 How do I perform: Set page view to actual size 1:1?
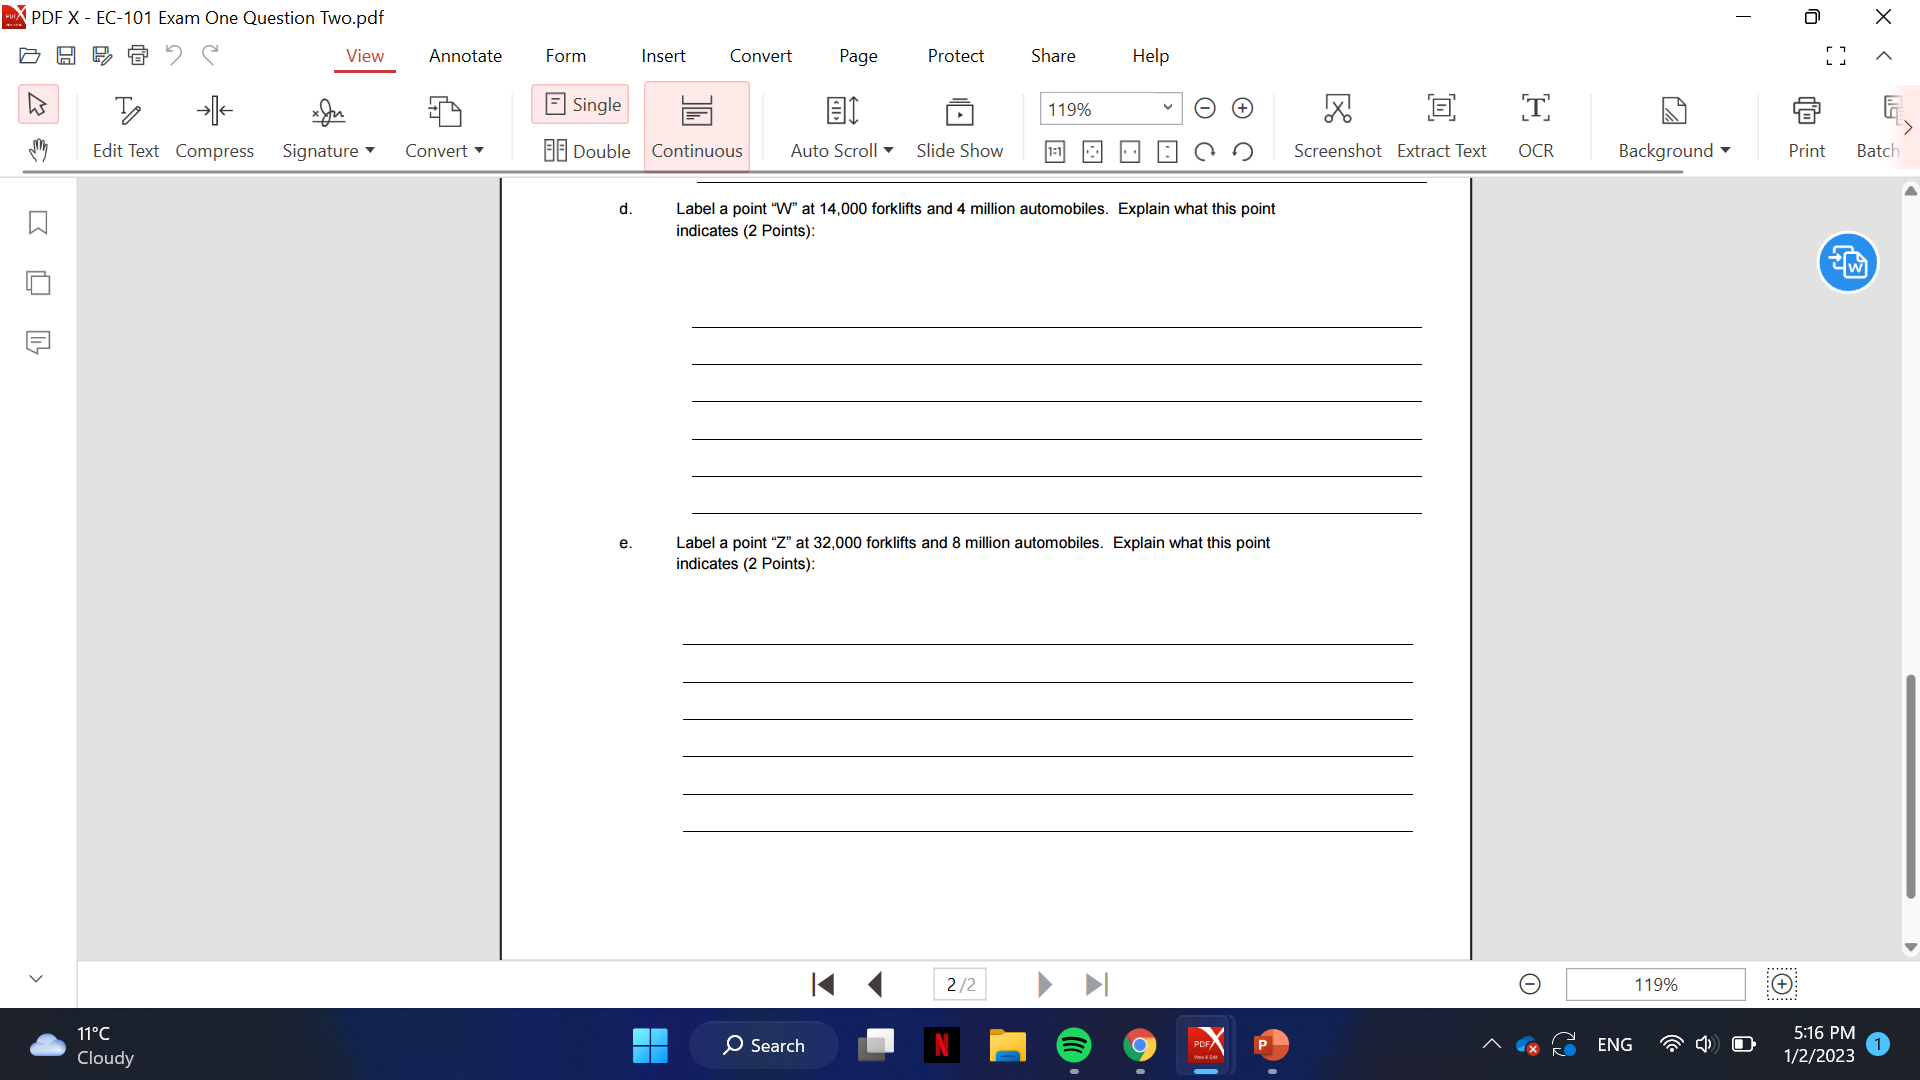coord(1054,151)
